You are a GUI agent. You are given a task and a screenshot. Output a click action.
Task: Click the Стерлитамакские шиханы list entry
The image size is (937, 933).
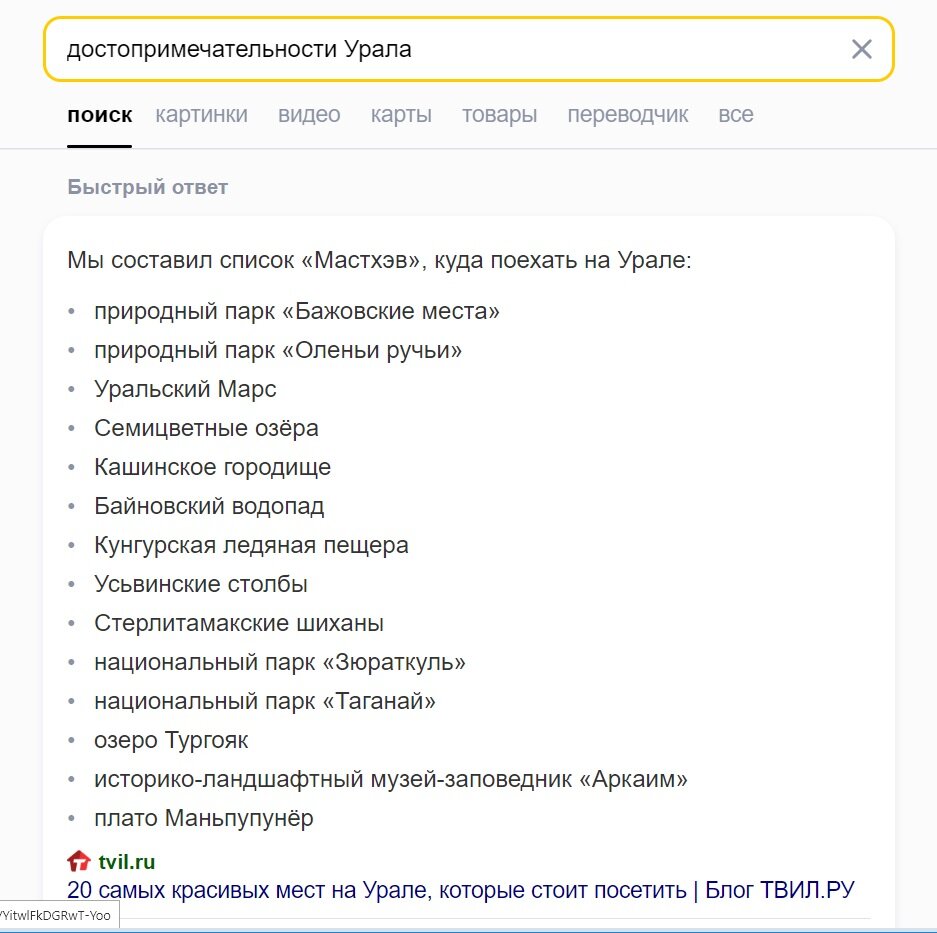239,623
